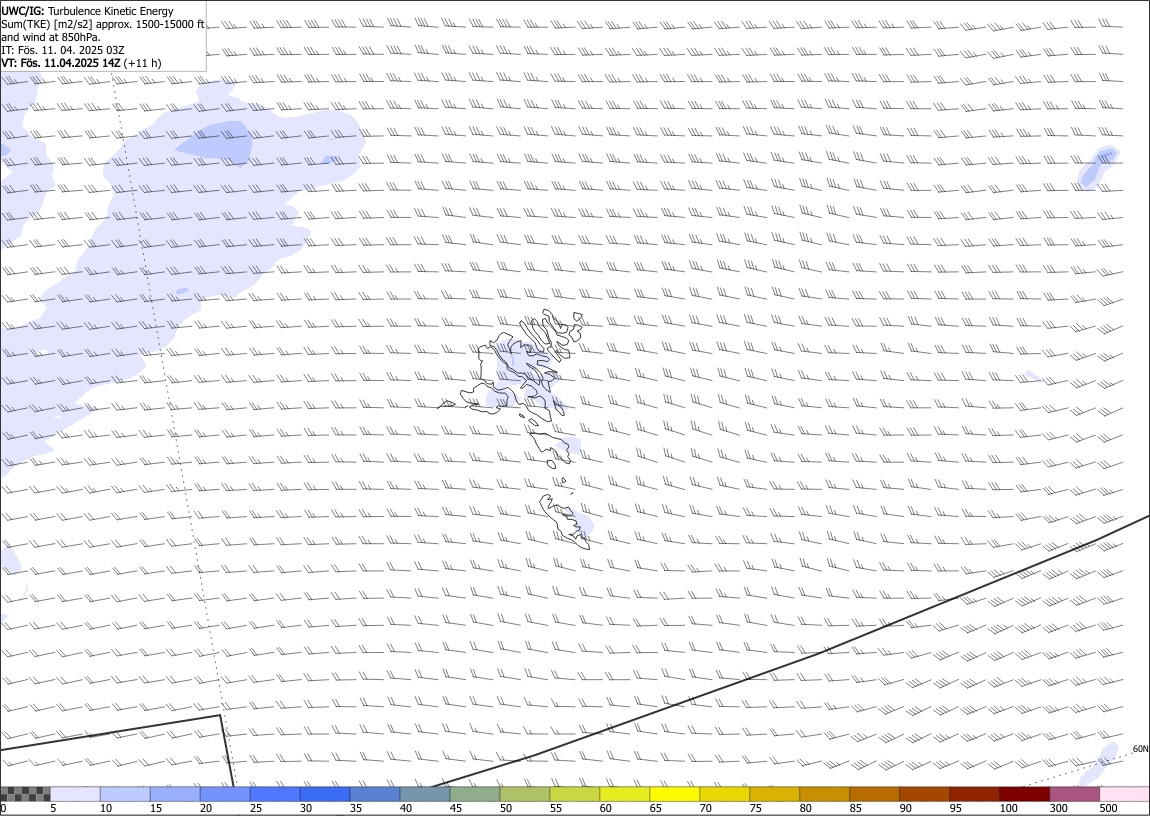The height and width of the screenshot is (816, 1150).
Task: Pick the light blue 10–15 legend swatch
Action: [x=125, y=794]
